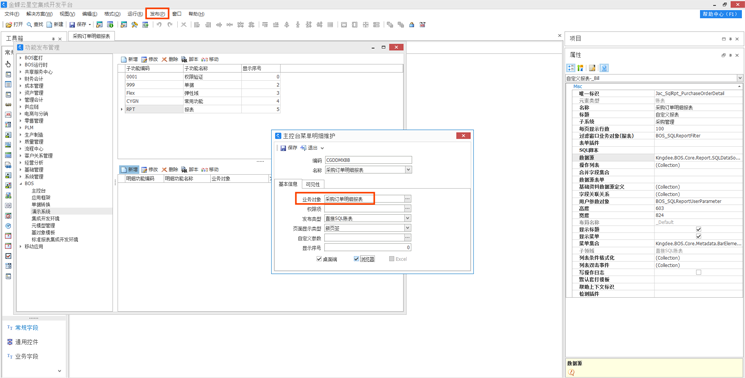The image size is (745, 378).
Task: Click the 新建 button in main toolbar
Action: [x=55, y=24]
